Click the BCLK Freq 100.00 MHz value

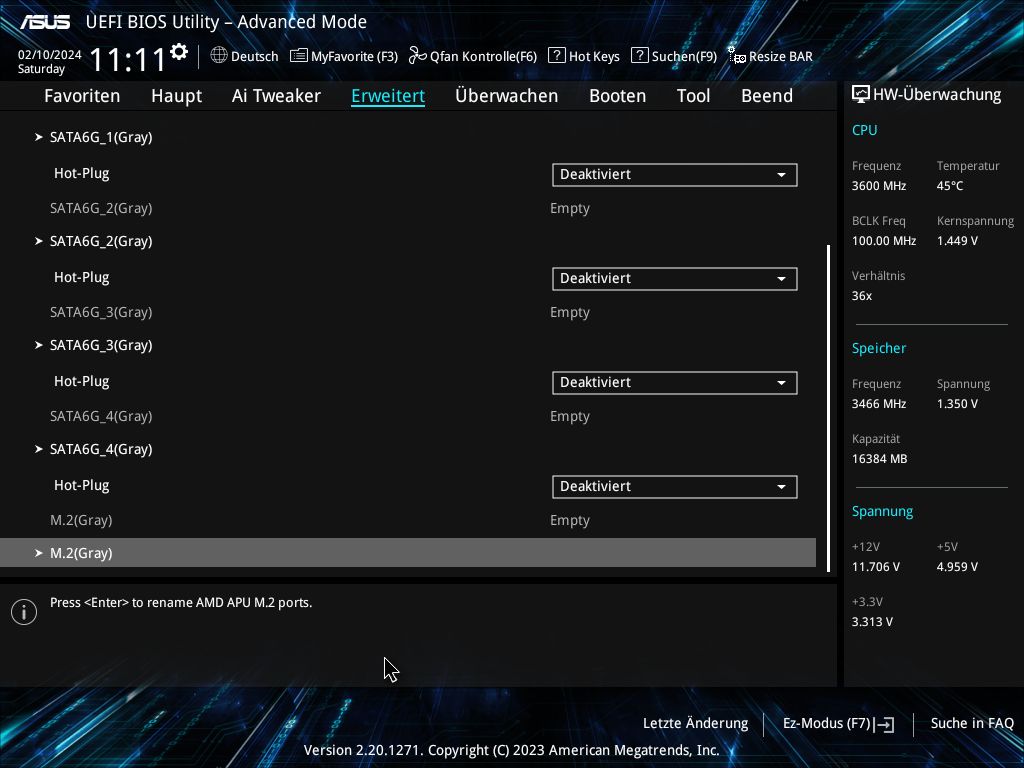pyautogui.click(x=884, y=241)
